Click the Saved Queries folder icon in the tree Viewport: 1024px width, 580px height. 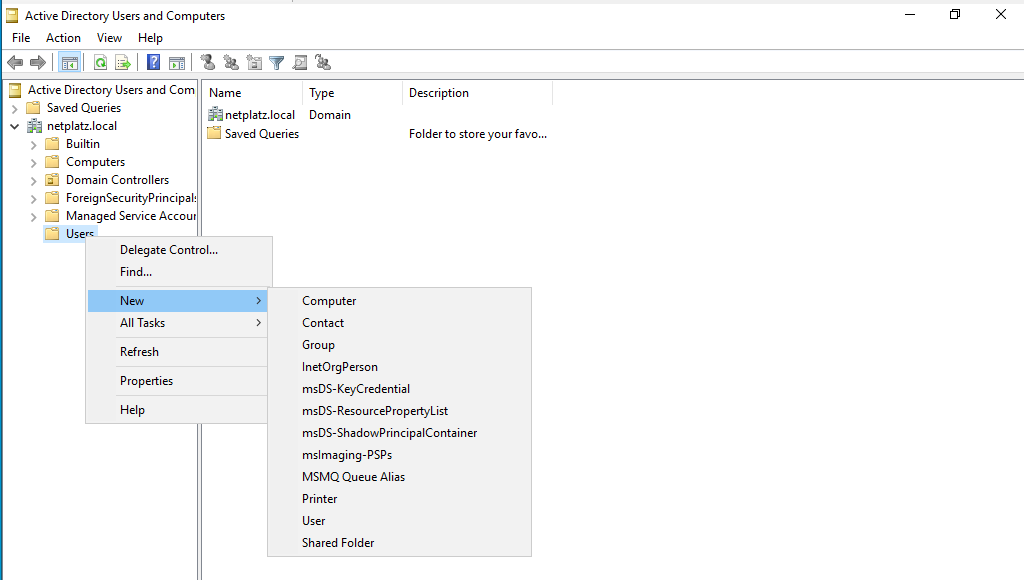tap(33, 108)
